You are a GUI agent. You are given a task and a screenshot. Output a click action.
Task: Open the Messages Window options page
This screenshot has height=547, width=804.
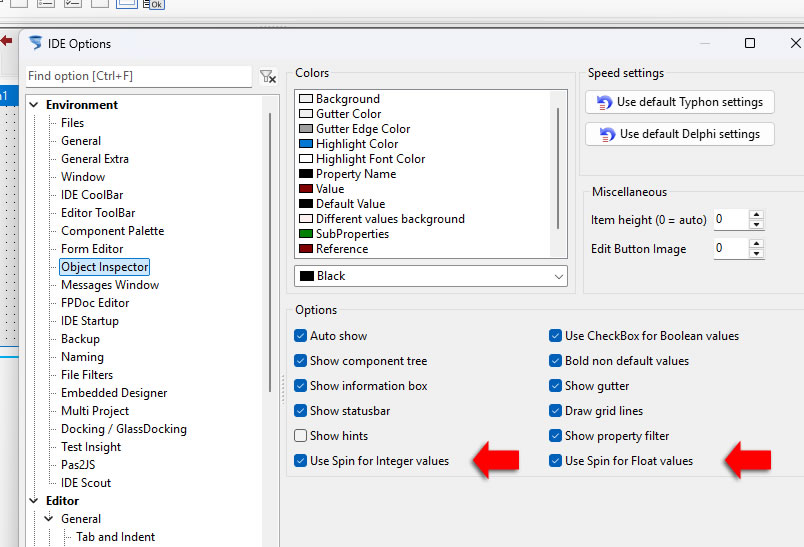point(110,285)
